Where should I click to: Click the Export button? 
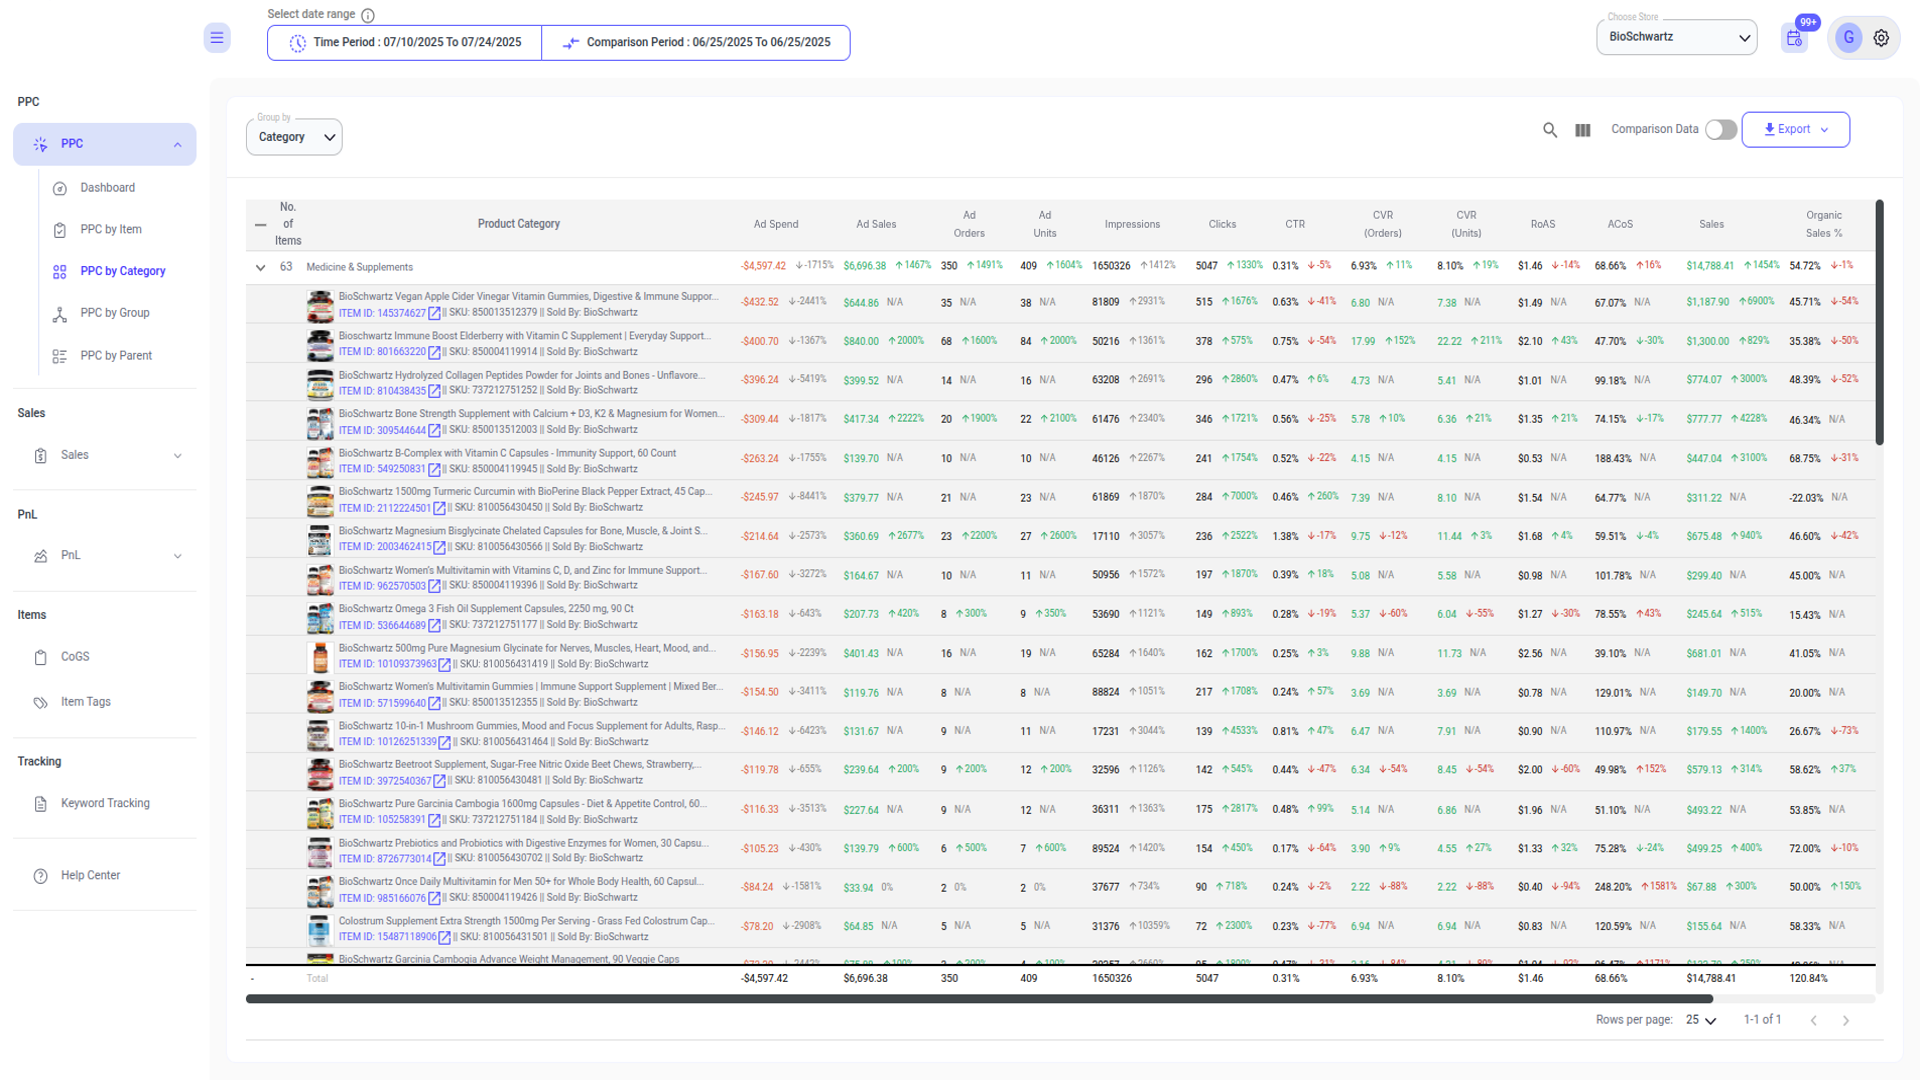click(1795, 130)
